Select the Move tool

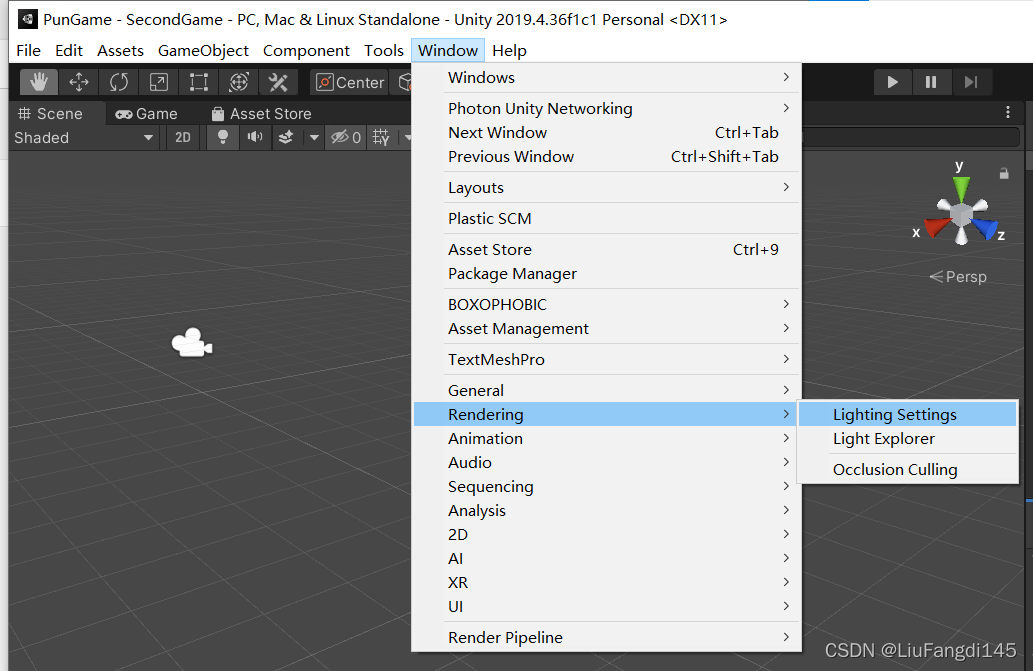tap(79, 82)
